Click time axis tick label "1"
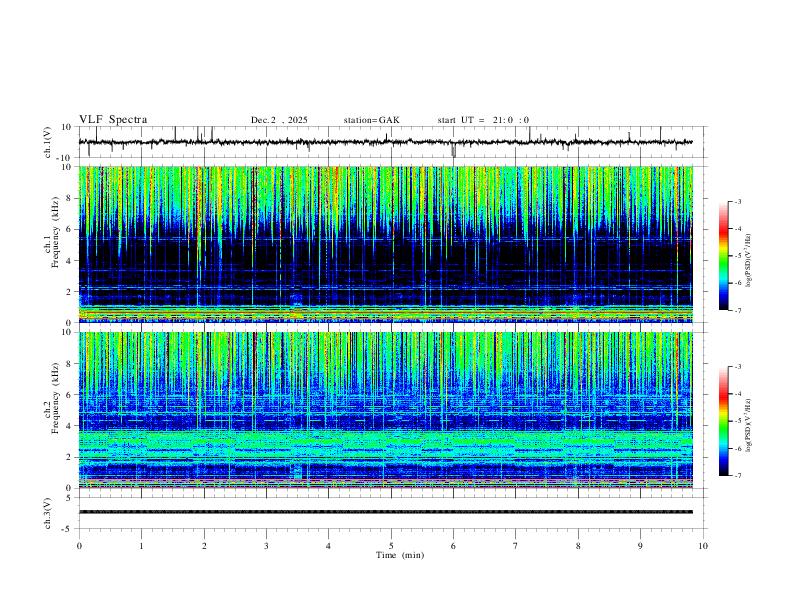Screen dimensions: 792x612 [141, 546]
